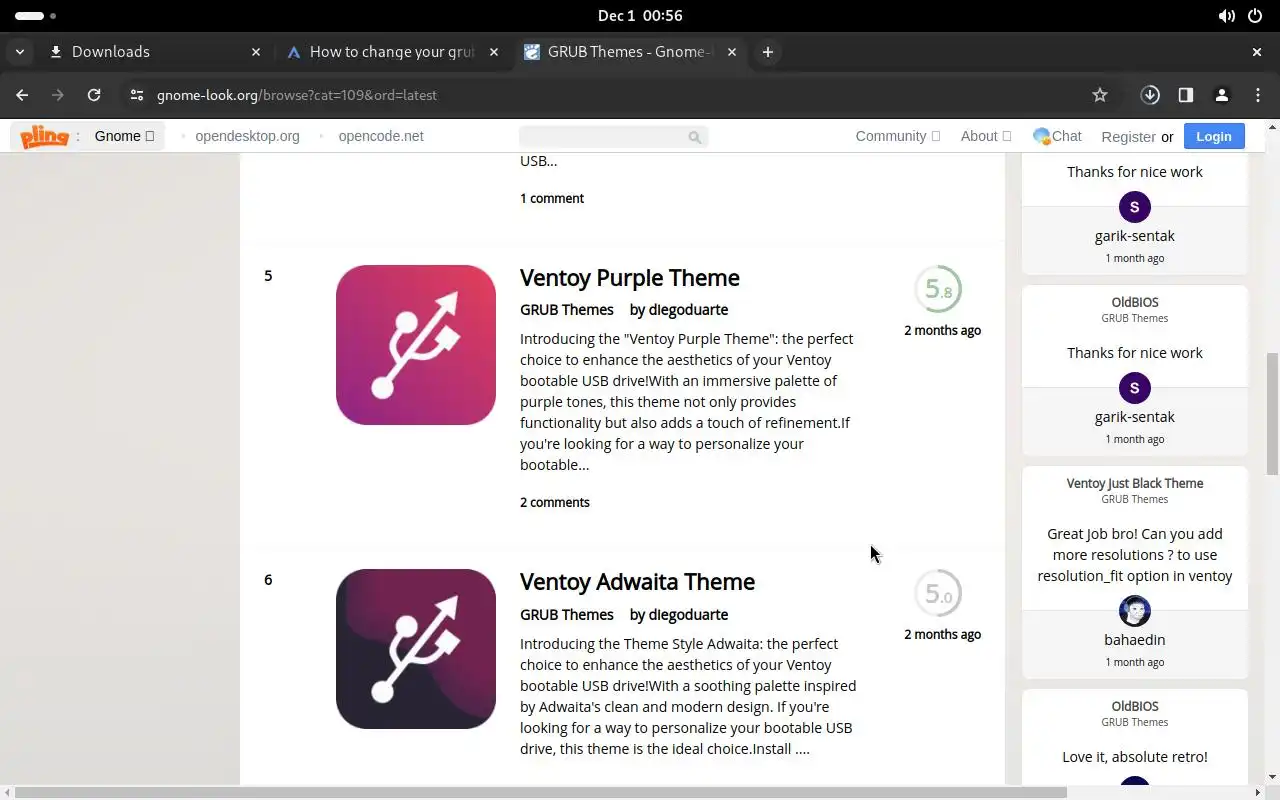Click the bahaedin username
The image size is (1280, 800).
pos(1134,640)
